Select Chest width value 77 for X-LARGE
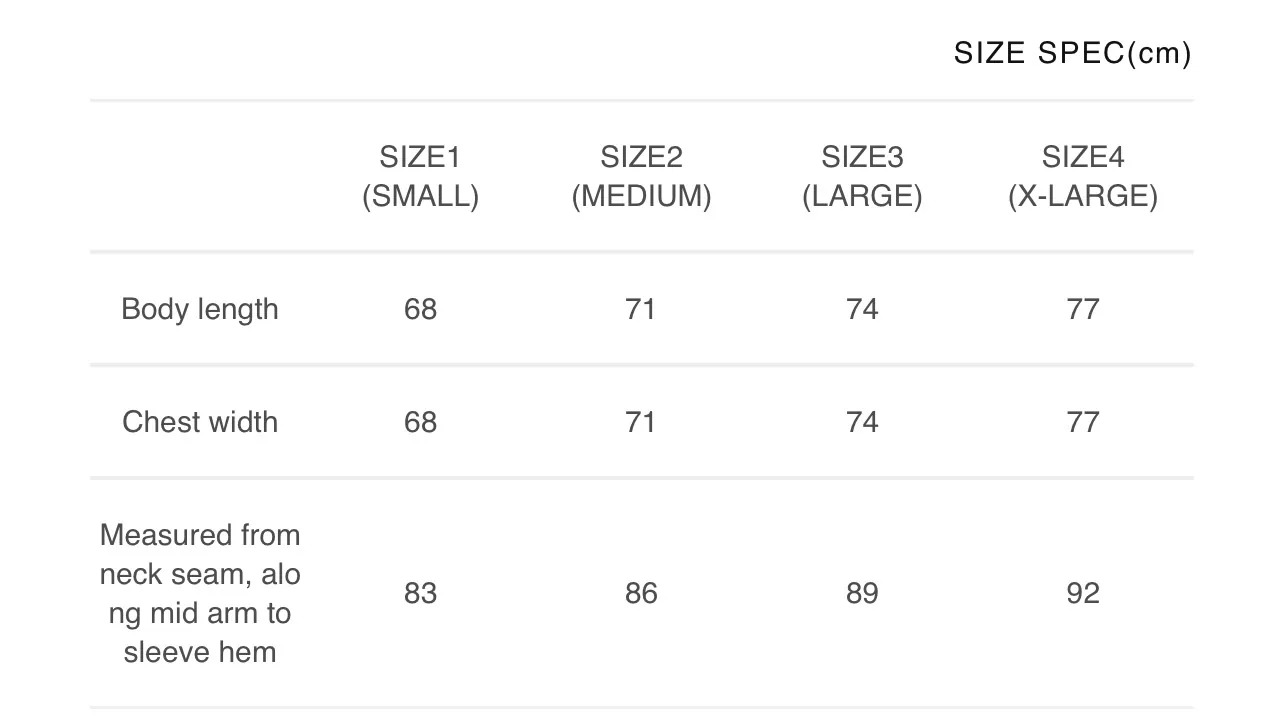 tap(1083, 422)
